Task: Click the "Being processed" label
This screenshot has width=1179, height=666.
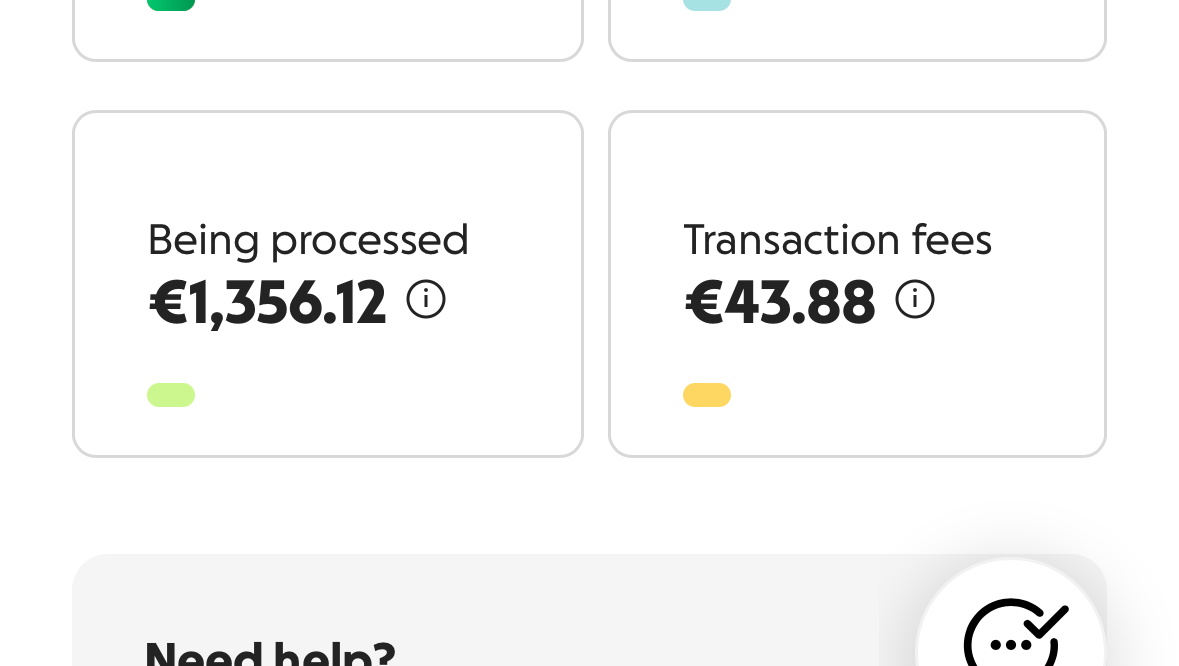Action: (308, 240)
